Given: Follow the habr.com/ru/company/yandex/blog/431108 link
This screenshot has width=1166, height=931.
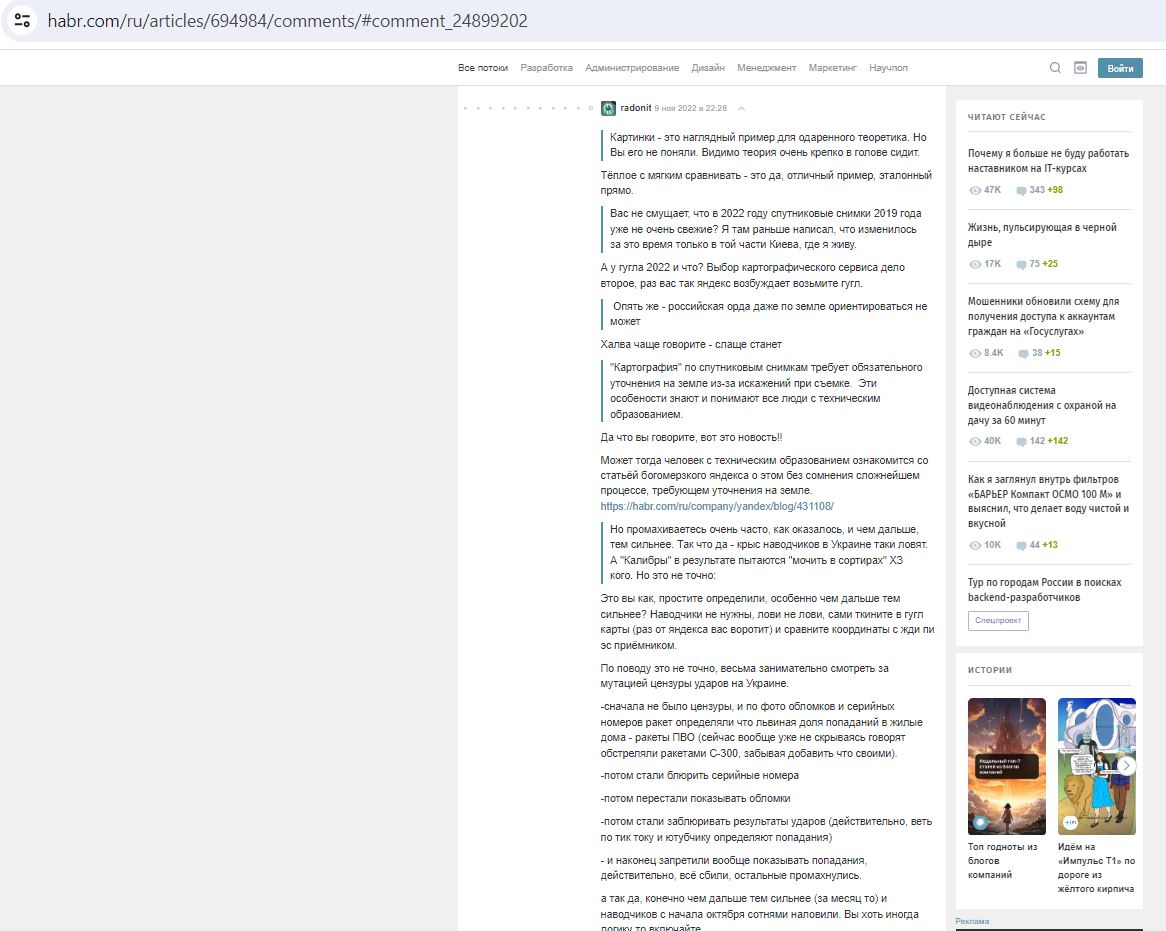Looking at the screenshot, I should [717, 506].
